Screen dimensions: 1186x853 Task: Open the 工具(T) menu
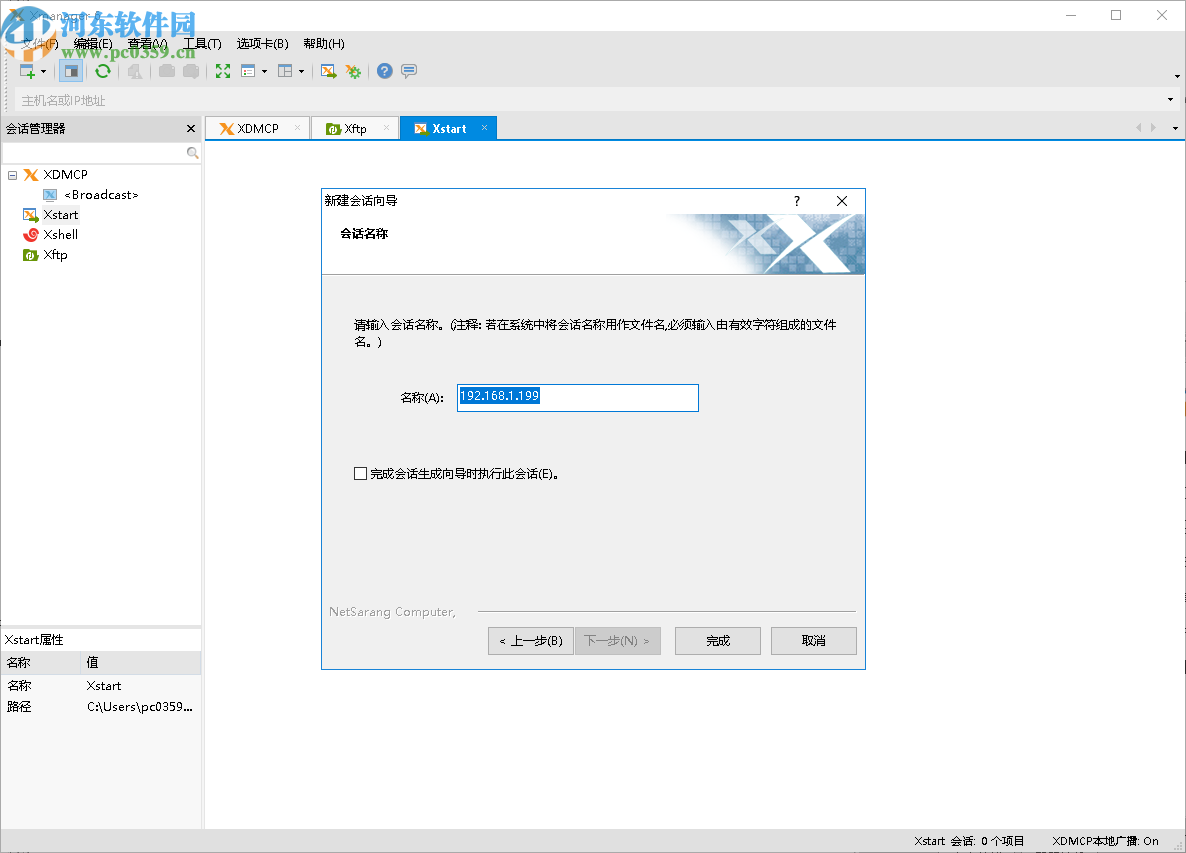(x=203, y=43)
